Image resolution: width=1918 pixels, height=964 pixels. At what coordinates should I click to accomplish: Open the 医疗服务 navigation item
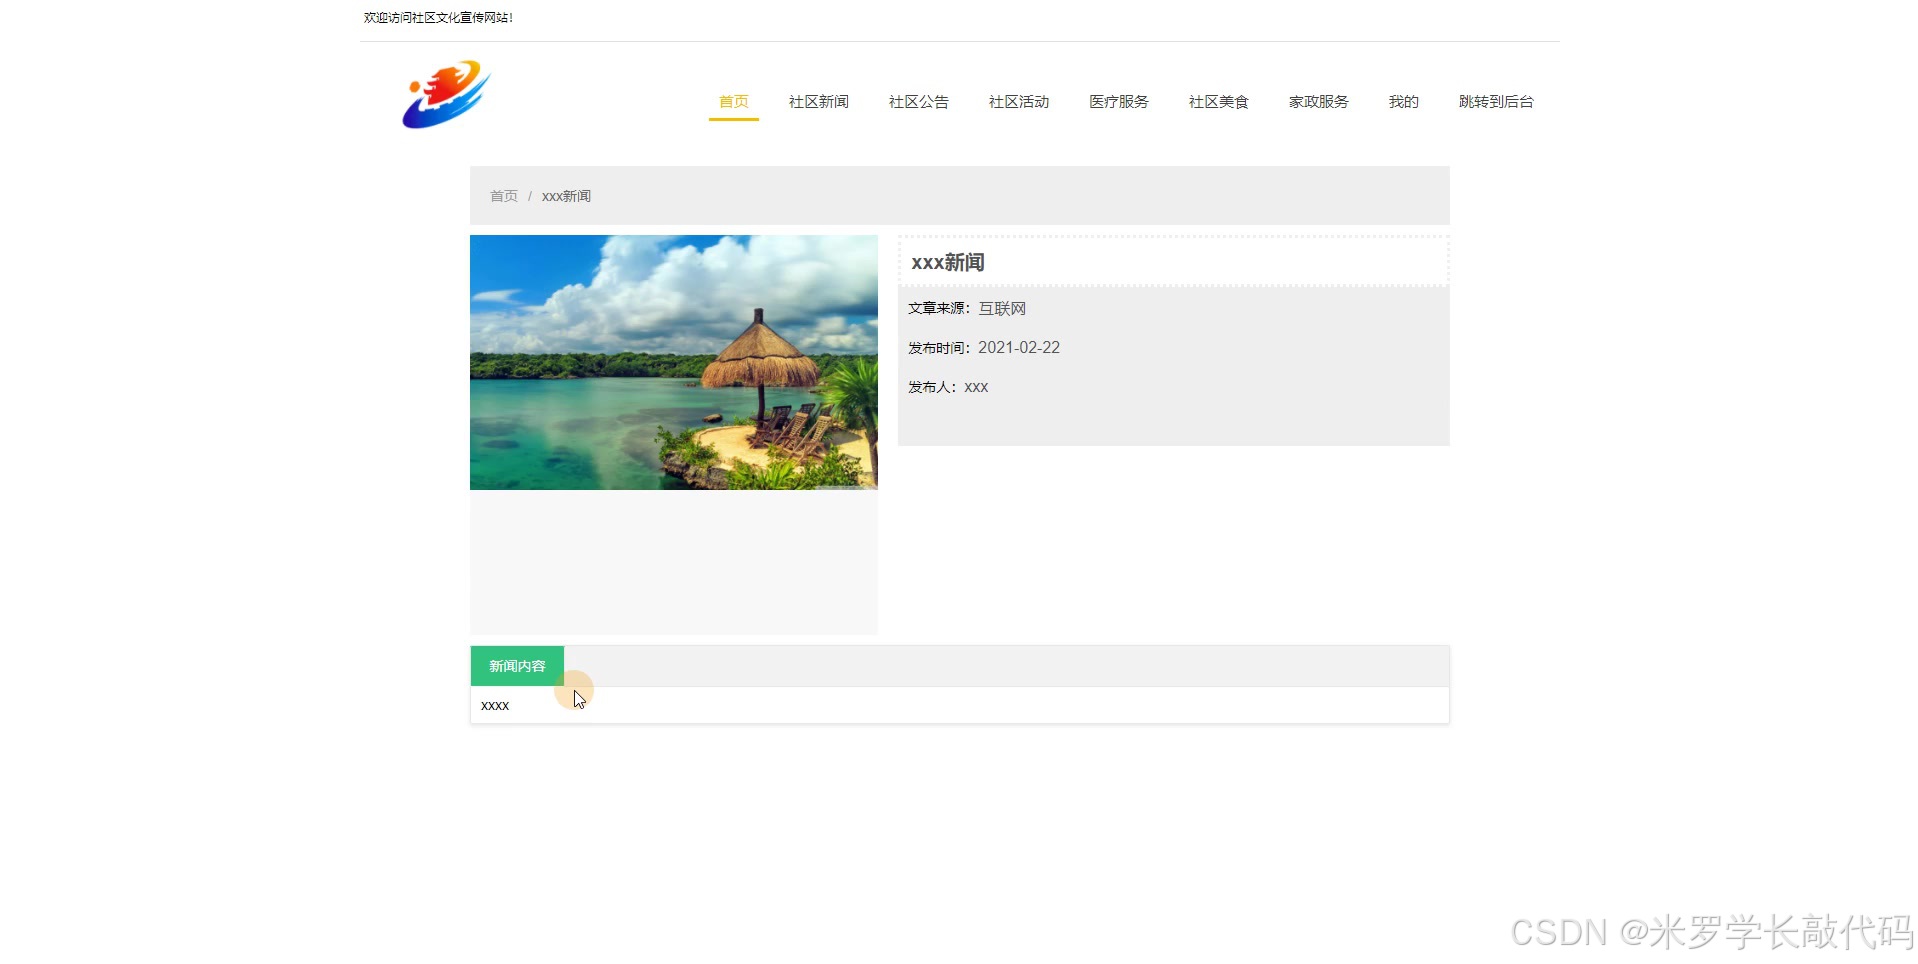pos(1118,101)
